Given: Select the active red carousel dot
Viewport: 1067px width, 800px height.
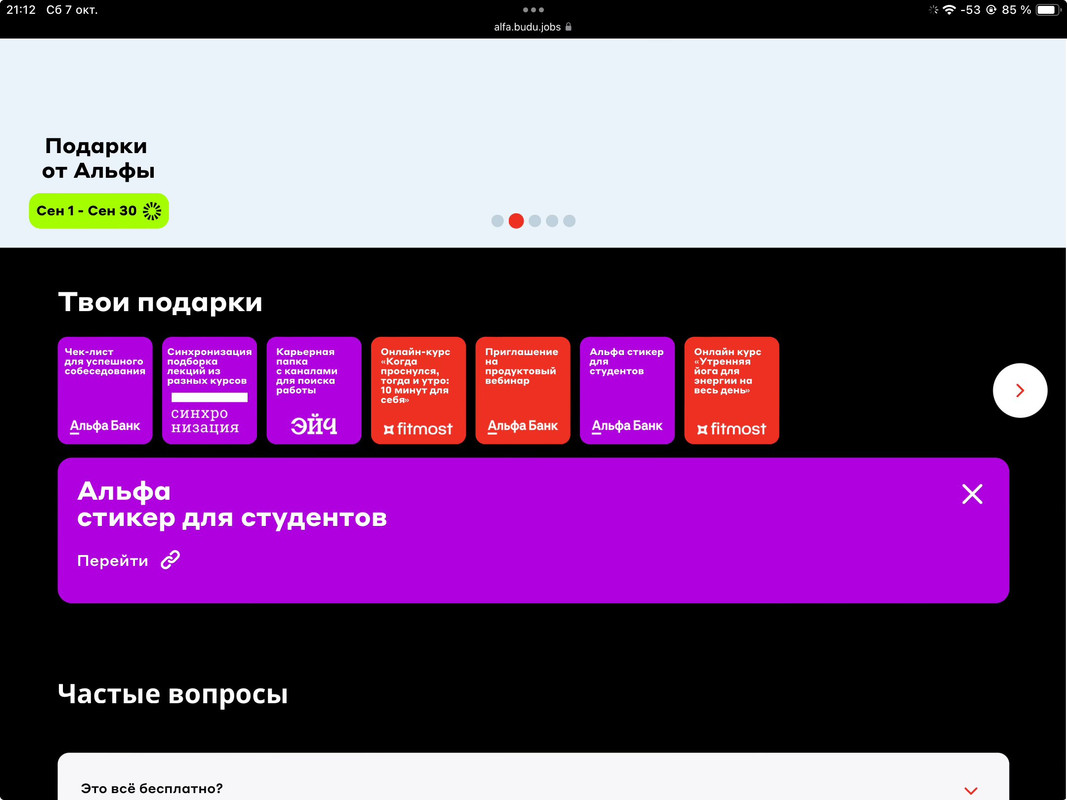Looking at the screenshot, I should pos(516,221).
